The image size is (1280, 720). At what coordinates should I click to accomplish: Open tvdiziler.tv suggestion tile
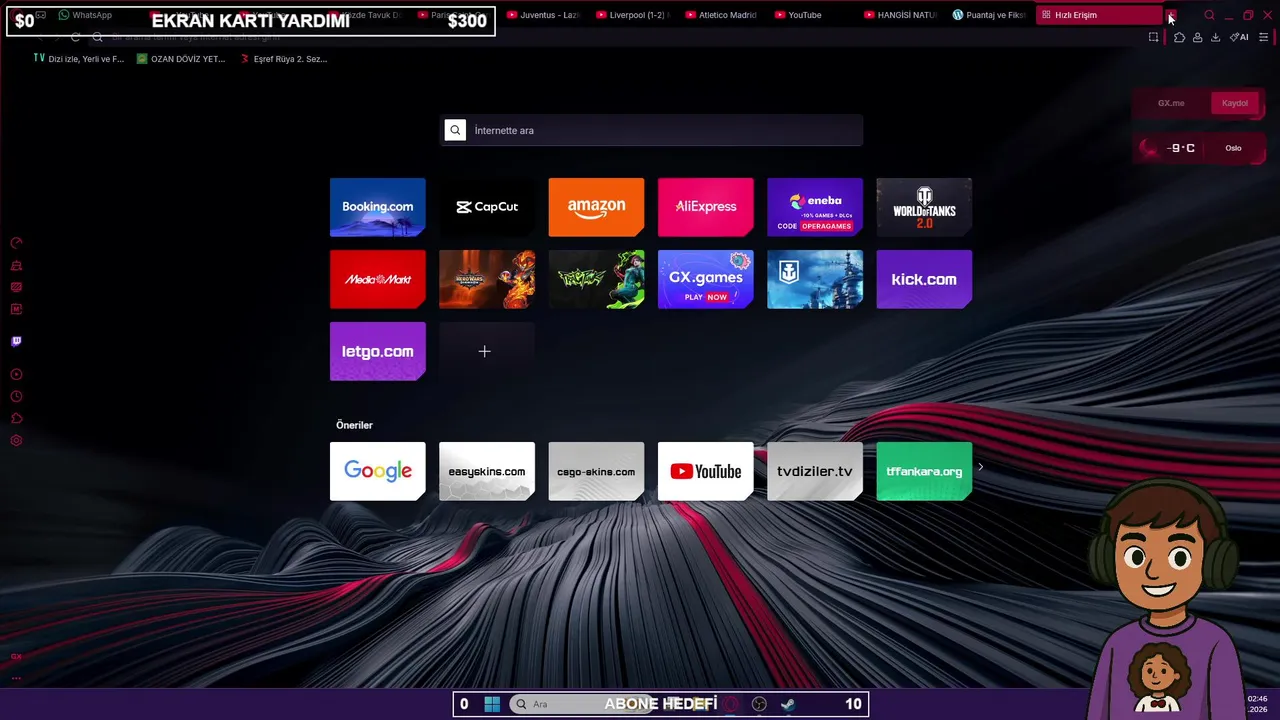click(x=815, y=471)
